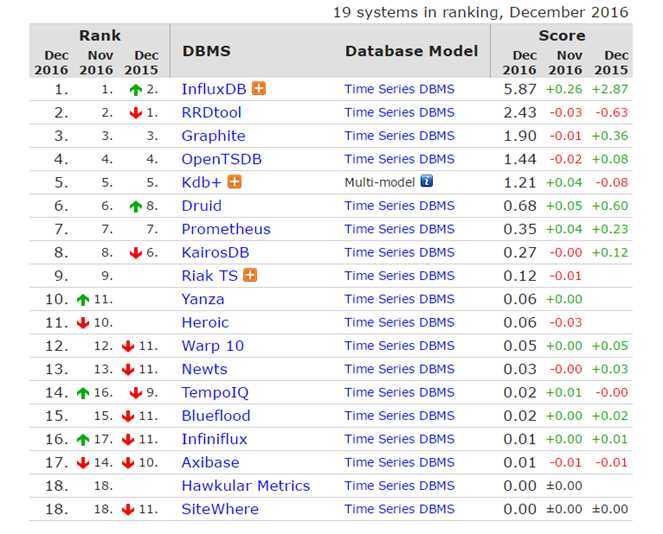This screenshot has width=663, height=534.
Task: Click the plus icon next to InfluxDB
Action: coord(259,89)
